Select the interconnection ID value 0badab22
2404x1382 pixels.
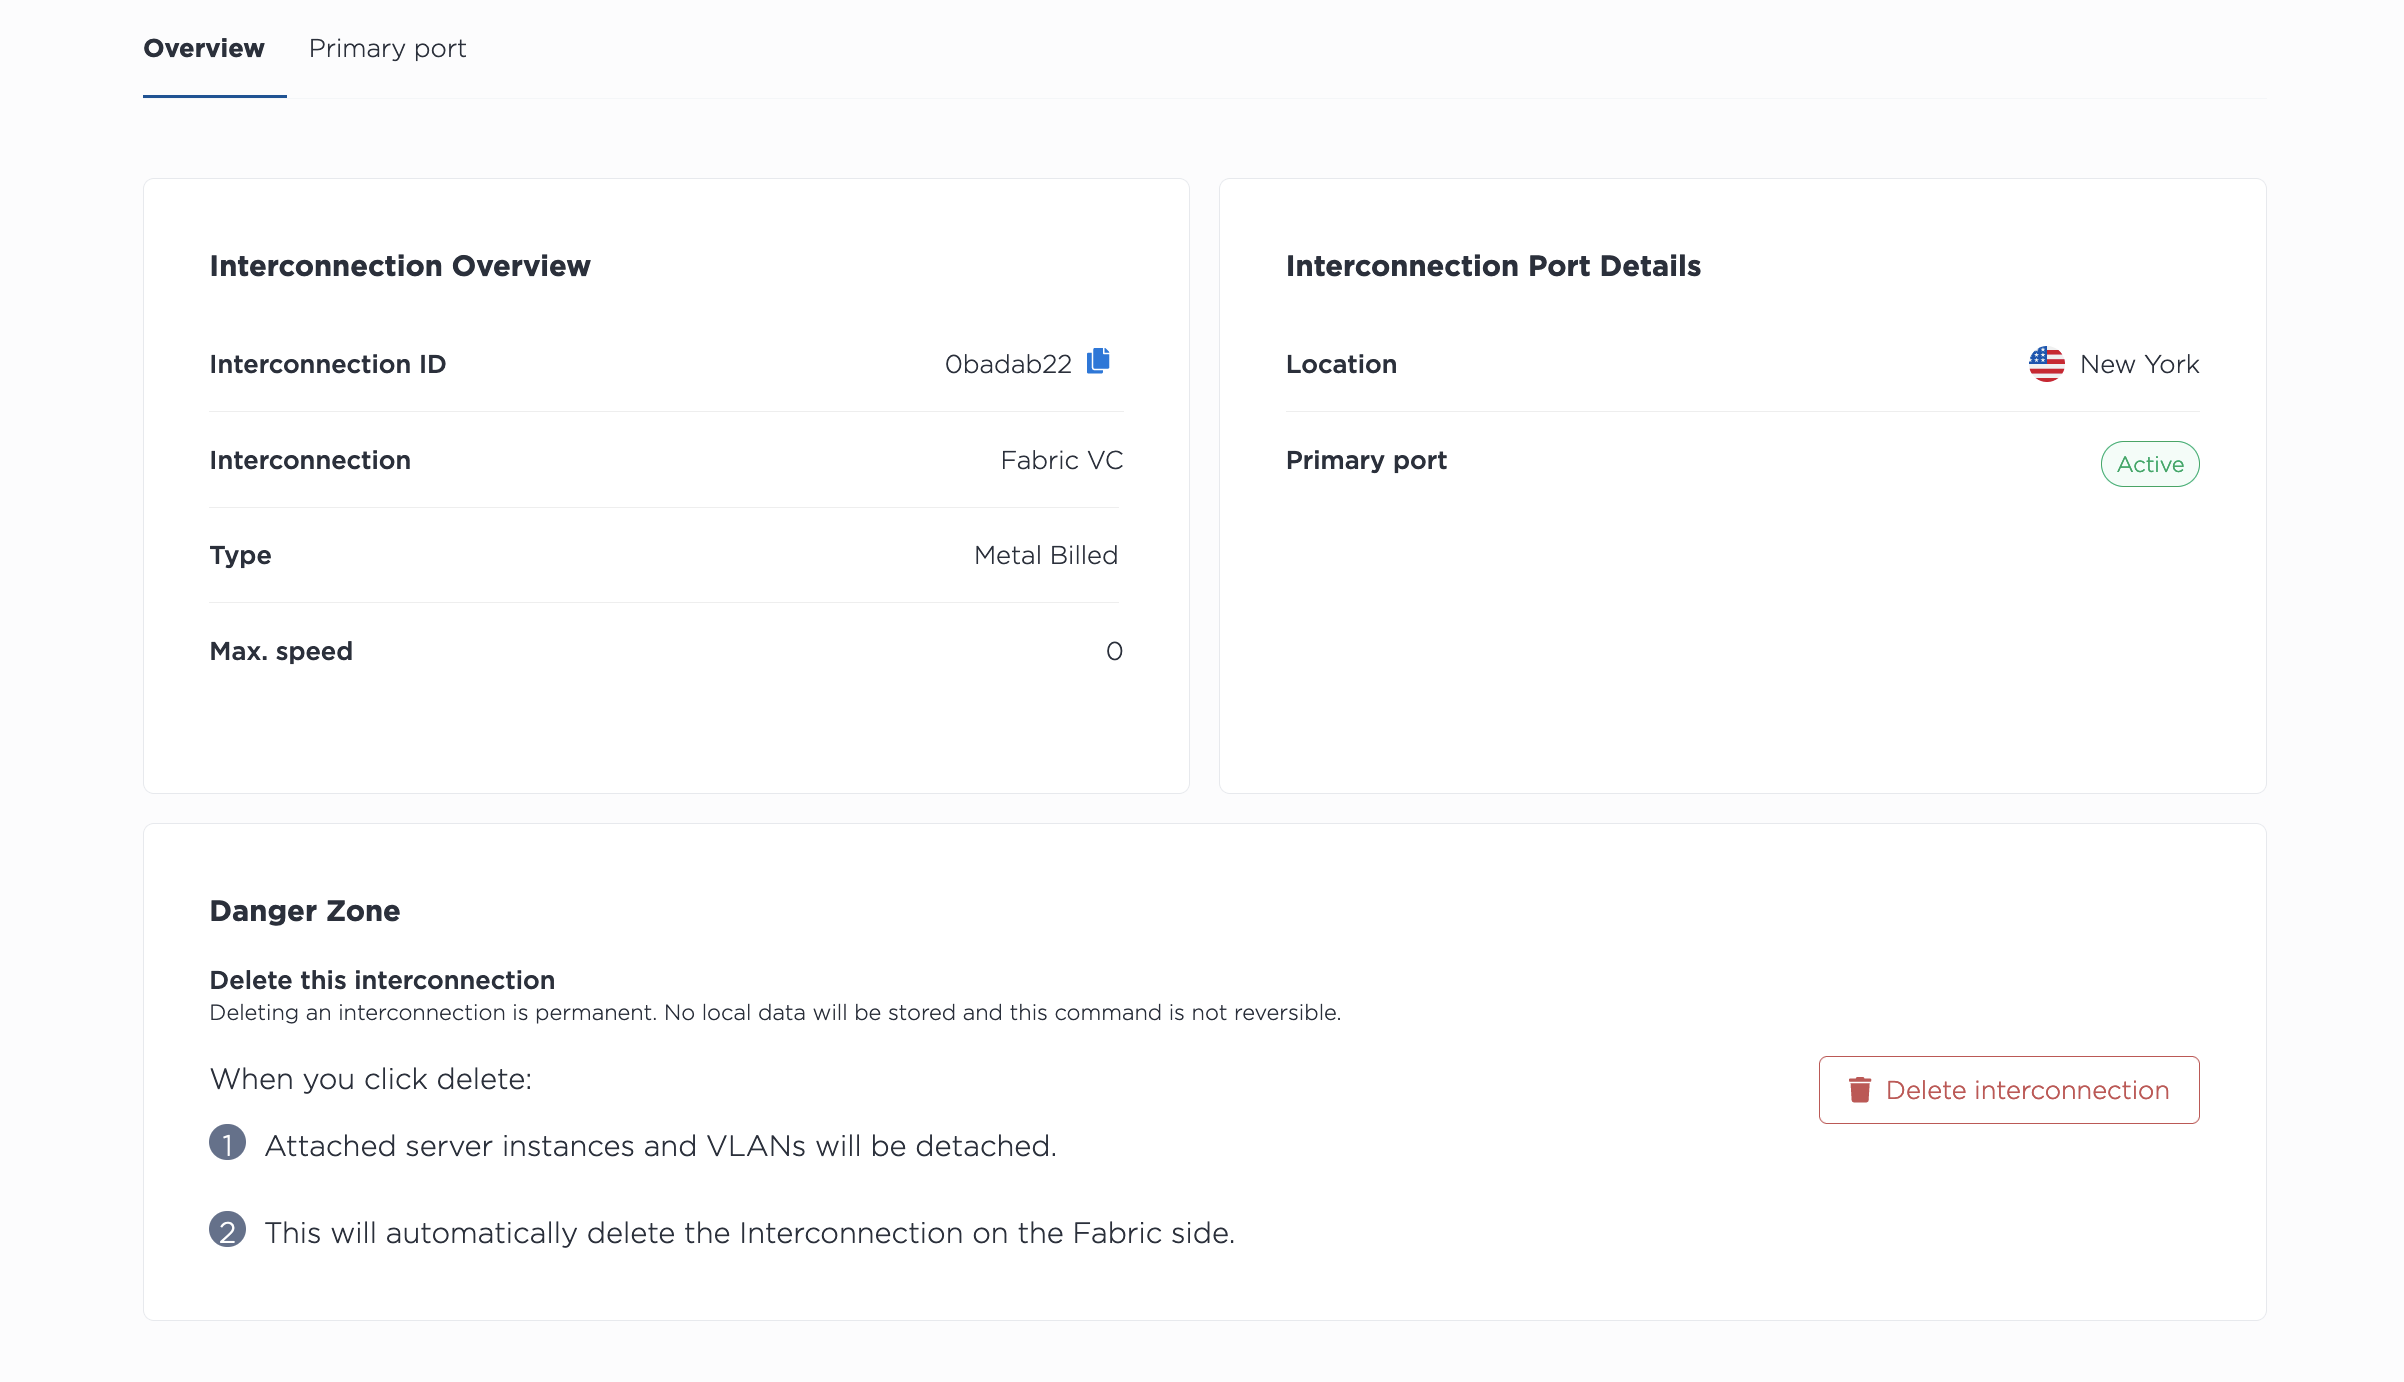click(1008, 364)
